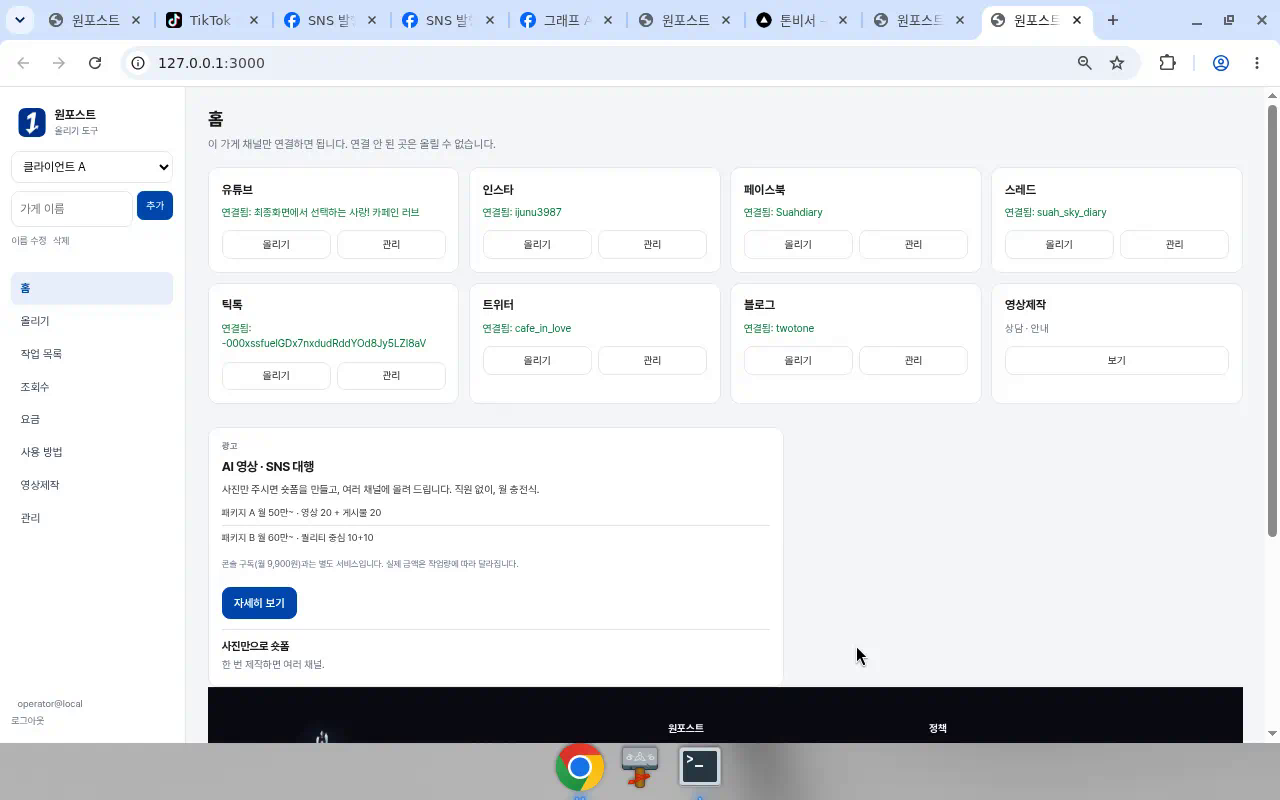The height and width of the screenshot is (800, 1280).
Task: Focus the 가게 이름 input field
Action: click(x=72, y=208)
